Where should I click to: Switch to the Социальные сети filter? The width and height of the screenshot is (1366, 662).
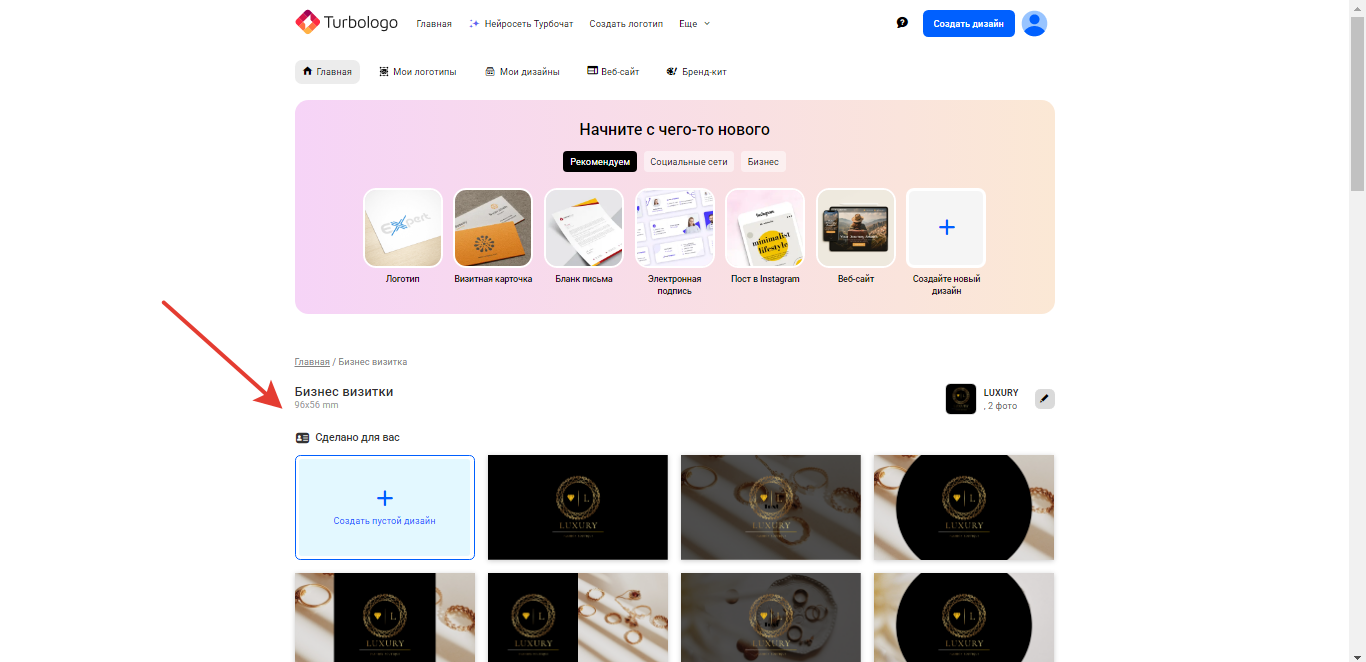pyautogui.click(x=688, y=162)
